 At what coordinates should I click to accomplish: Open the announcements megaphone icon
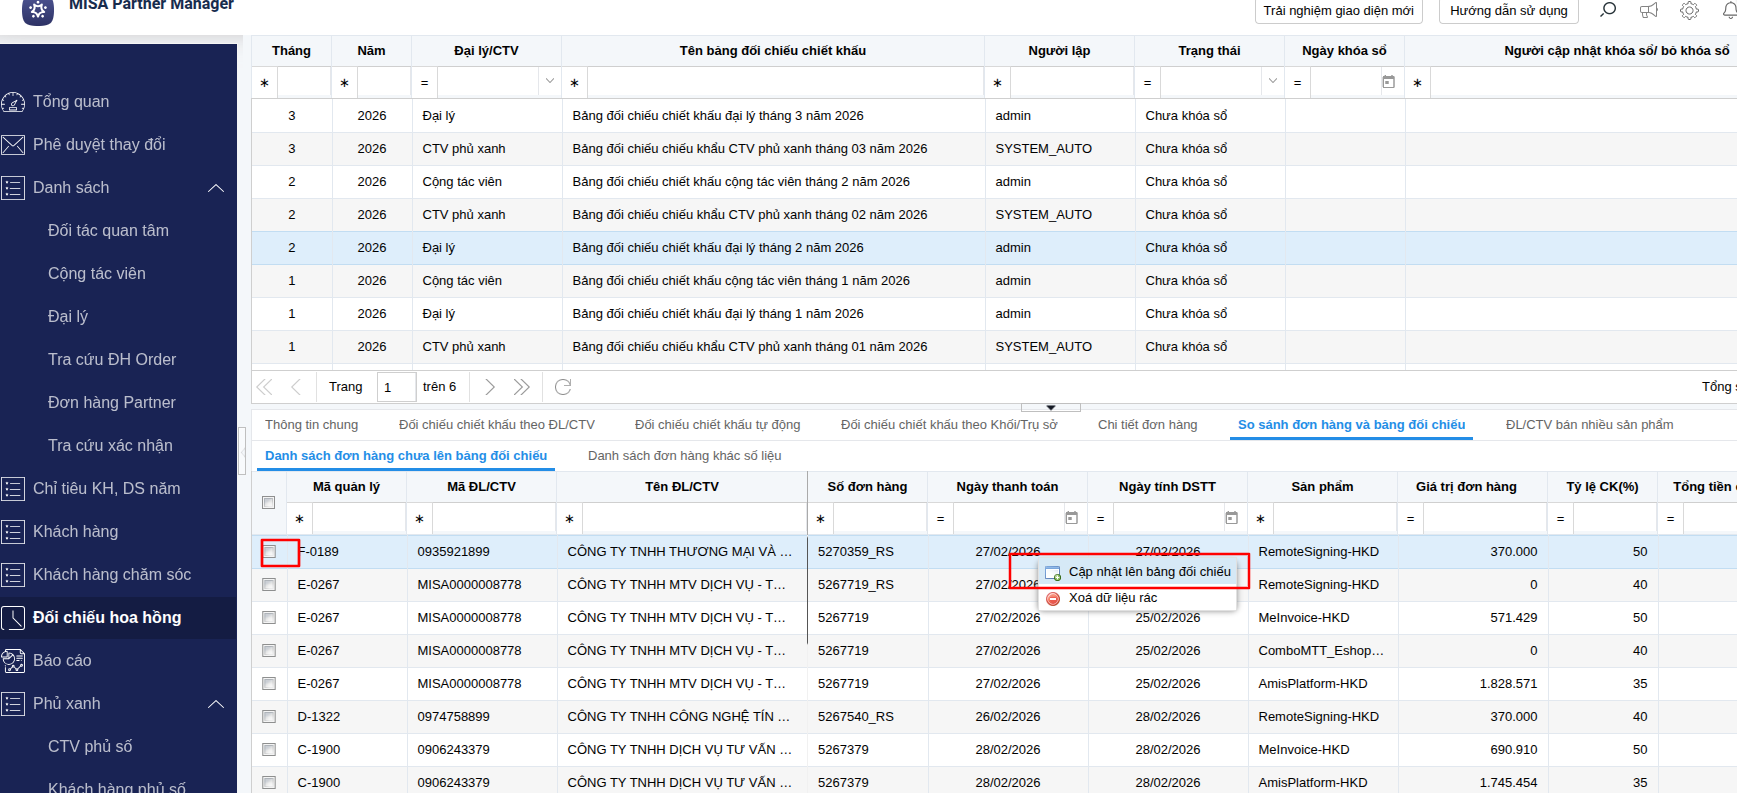pyautogui.click(x=1649, y=10)
